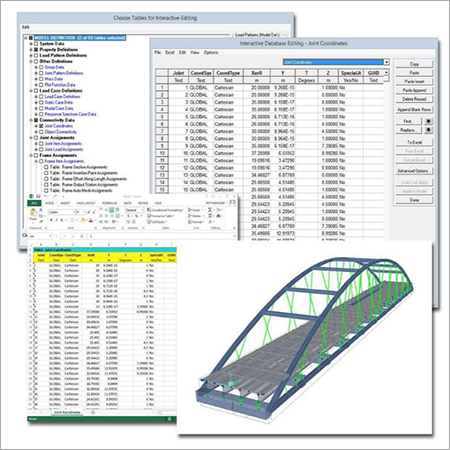
Task: Click the Delete cells icon in Excel
Action: point(189,216)
